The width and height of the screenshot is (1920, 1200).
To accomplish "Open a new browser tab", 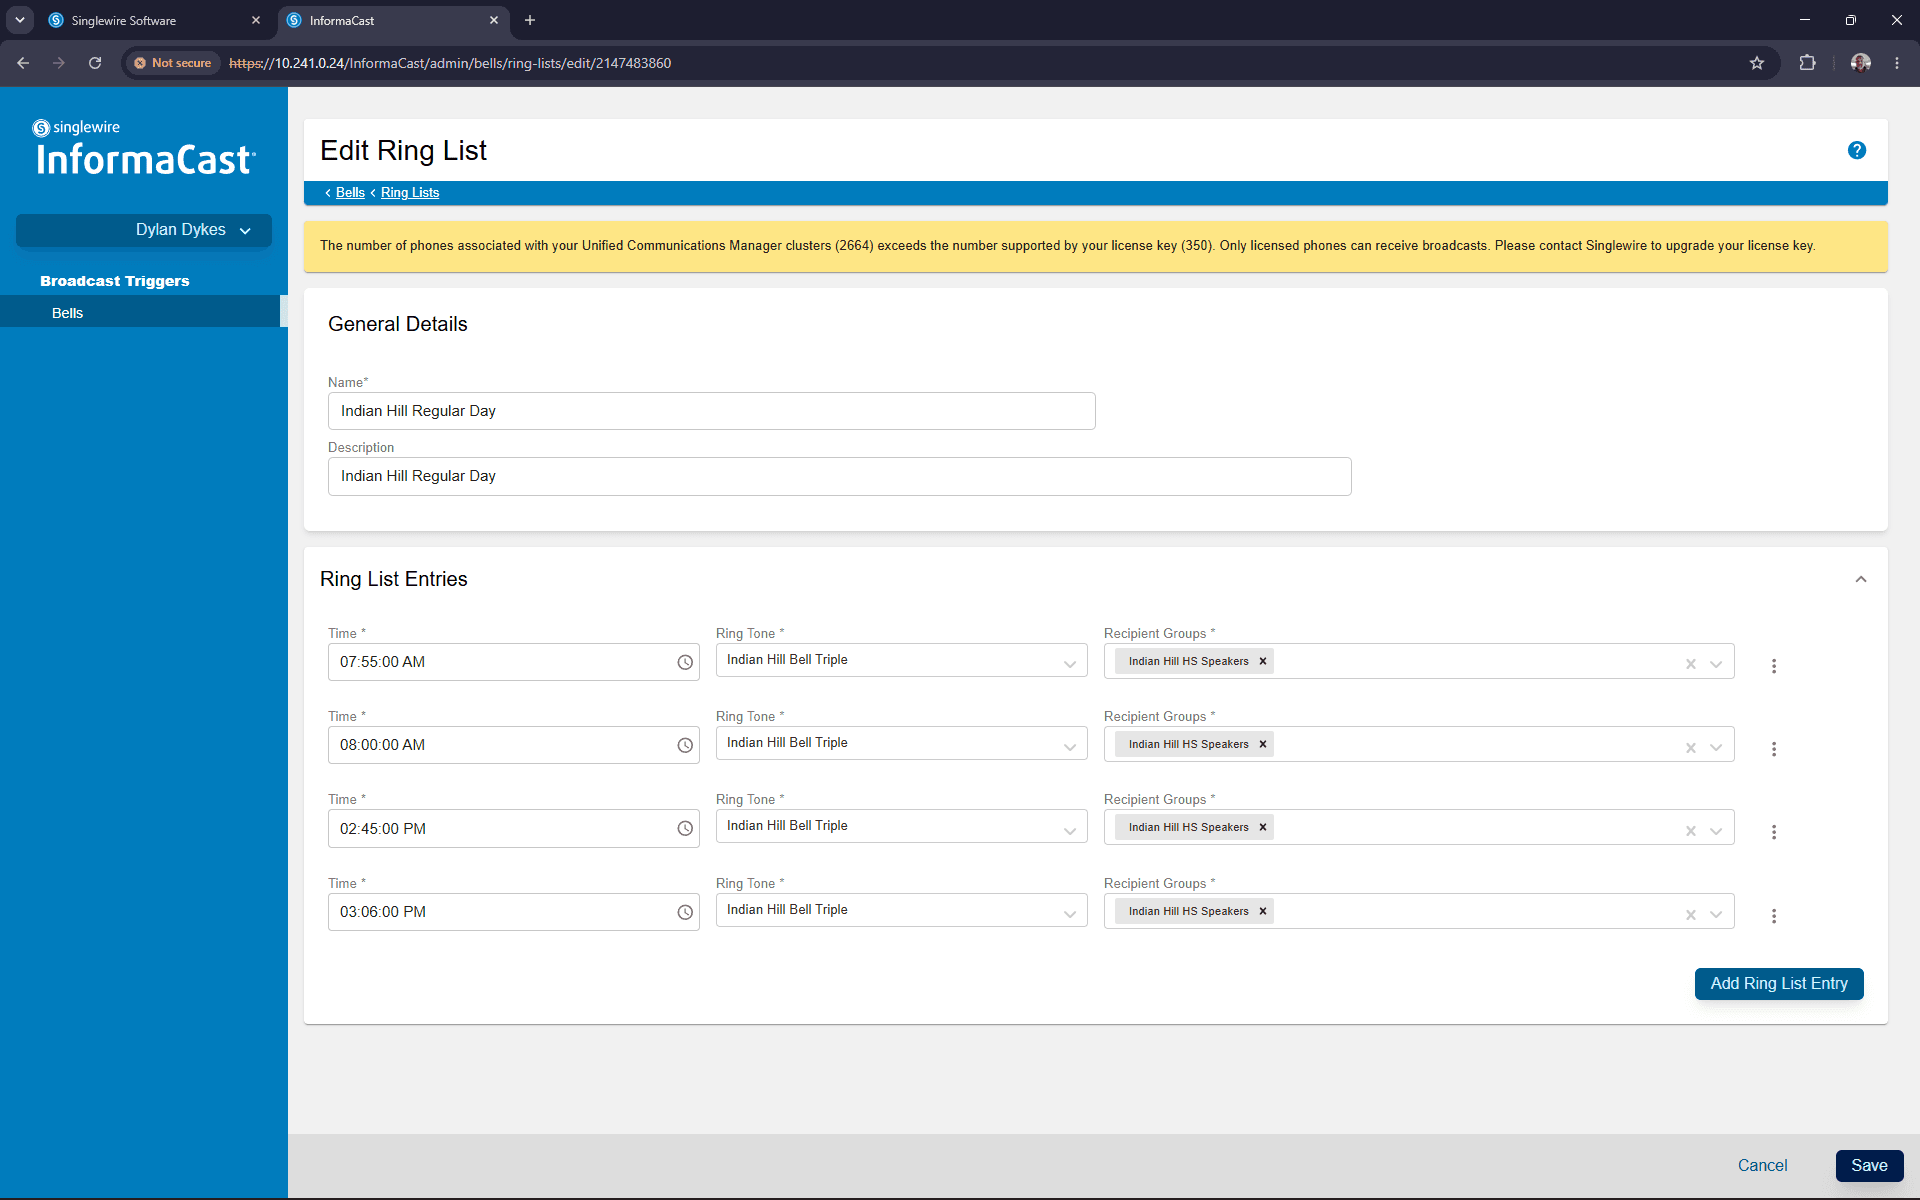I will click(530, 20).
